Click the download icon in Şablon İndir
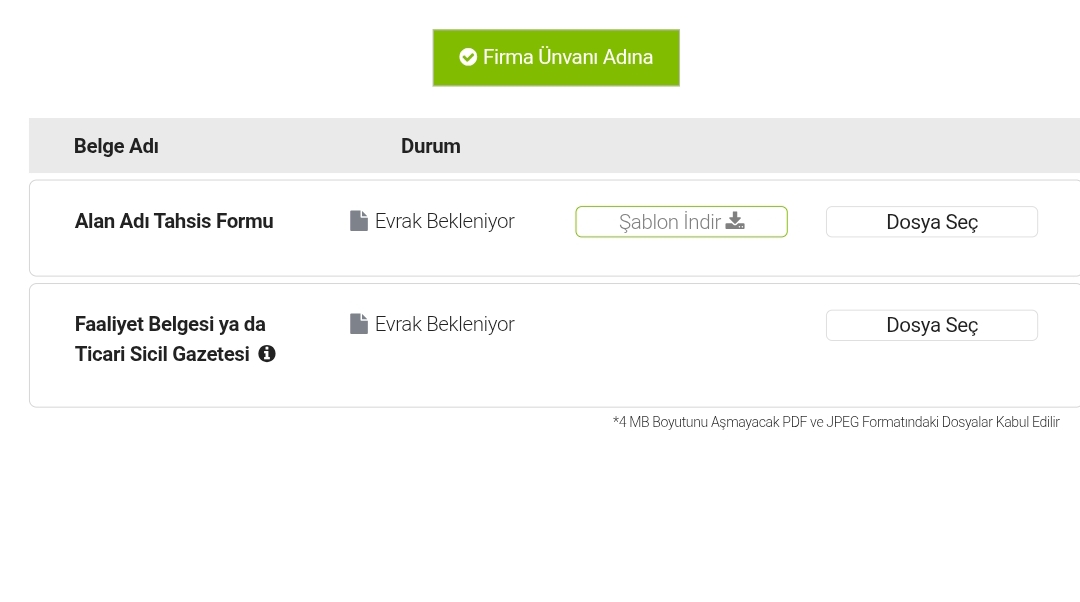Viewport: 1080px width, 602px height. point(735,220)
